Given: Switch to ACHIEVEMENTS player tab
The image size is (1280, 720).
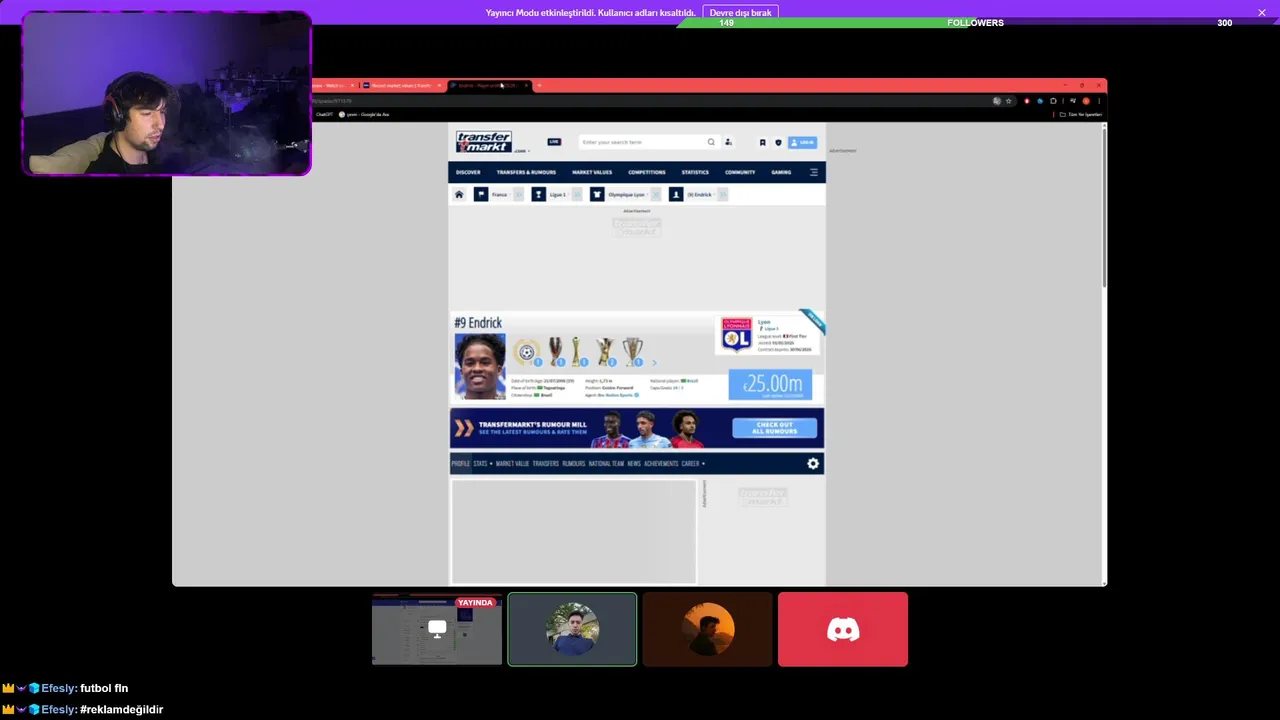Looking at the screenshot, I should (661, 464).
